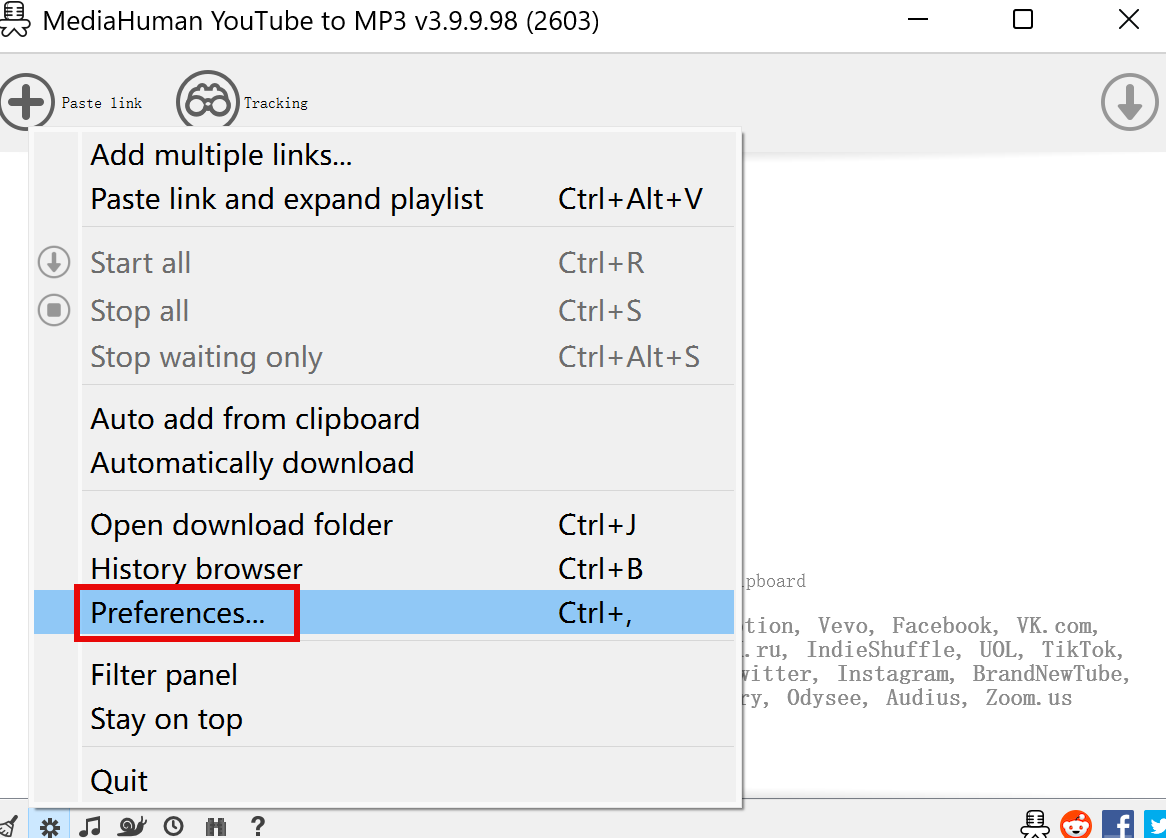This screenshot has height=838, width=1166.
Task: Click the small binoculars icon in bottom bar
Action: tap(215, 826)
